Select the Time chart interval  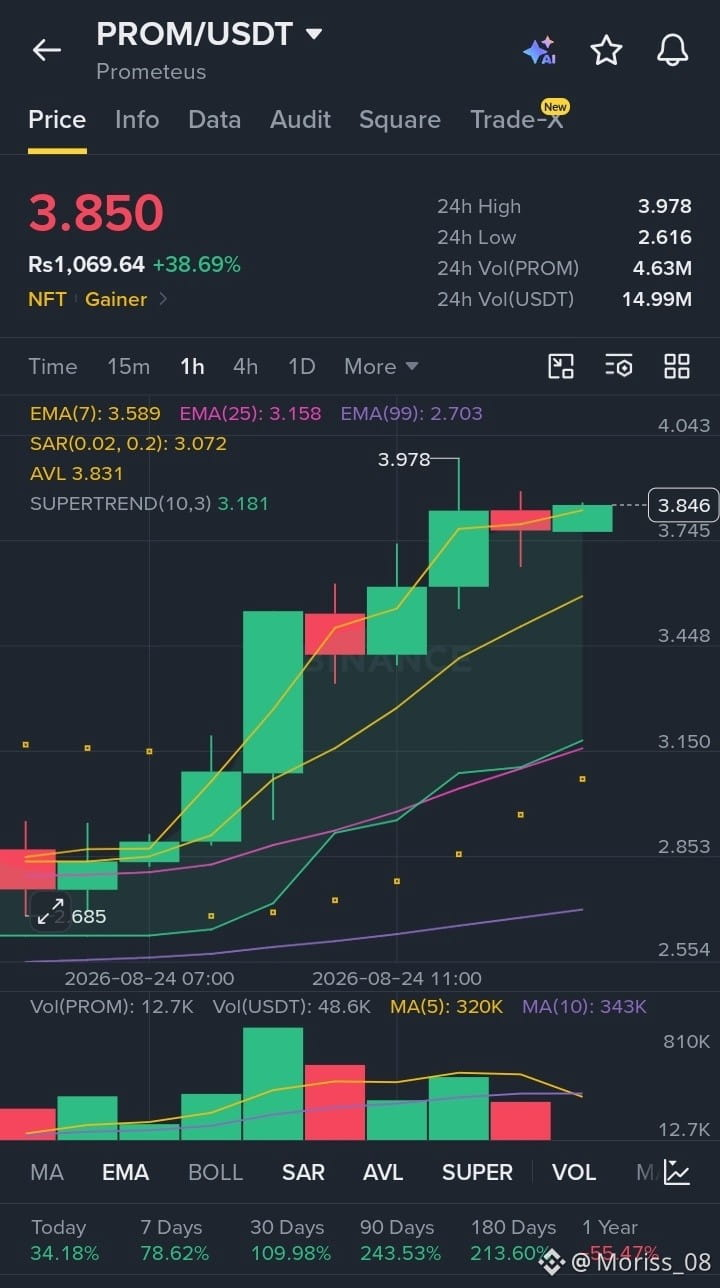tap(53, 366)
